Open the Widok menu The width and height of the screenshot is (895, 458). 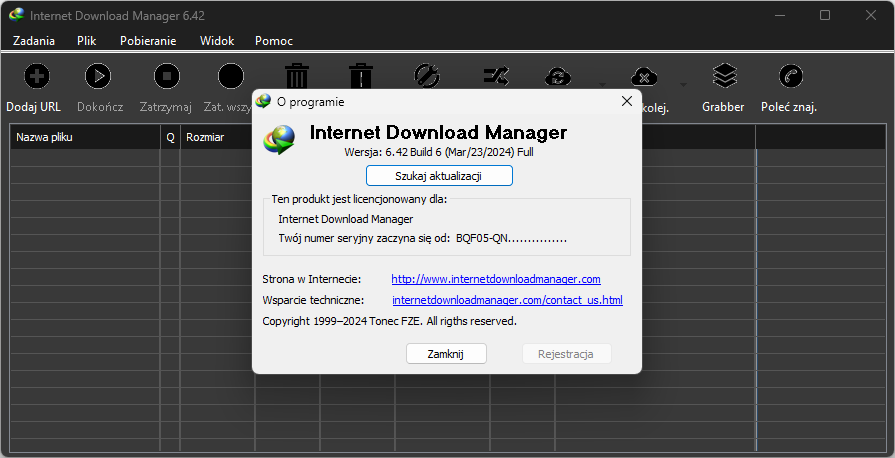tap(217, 41)
